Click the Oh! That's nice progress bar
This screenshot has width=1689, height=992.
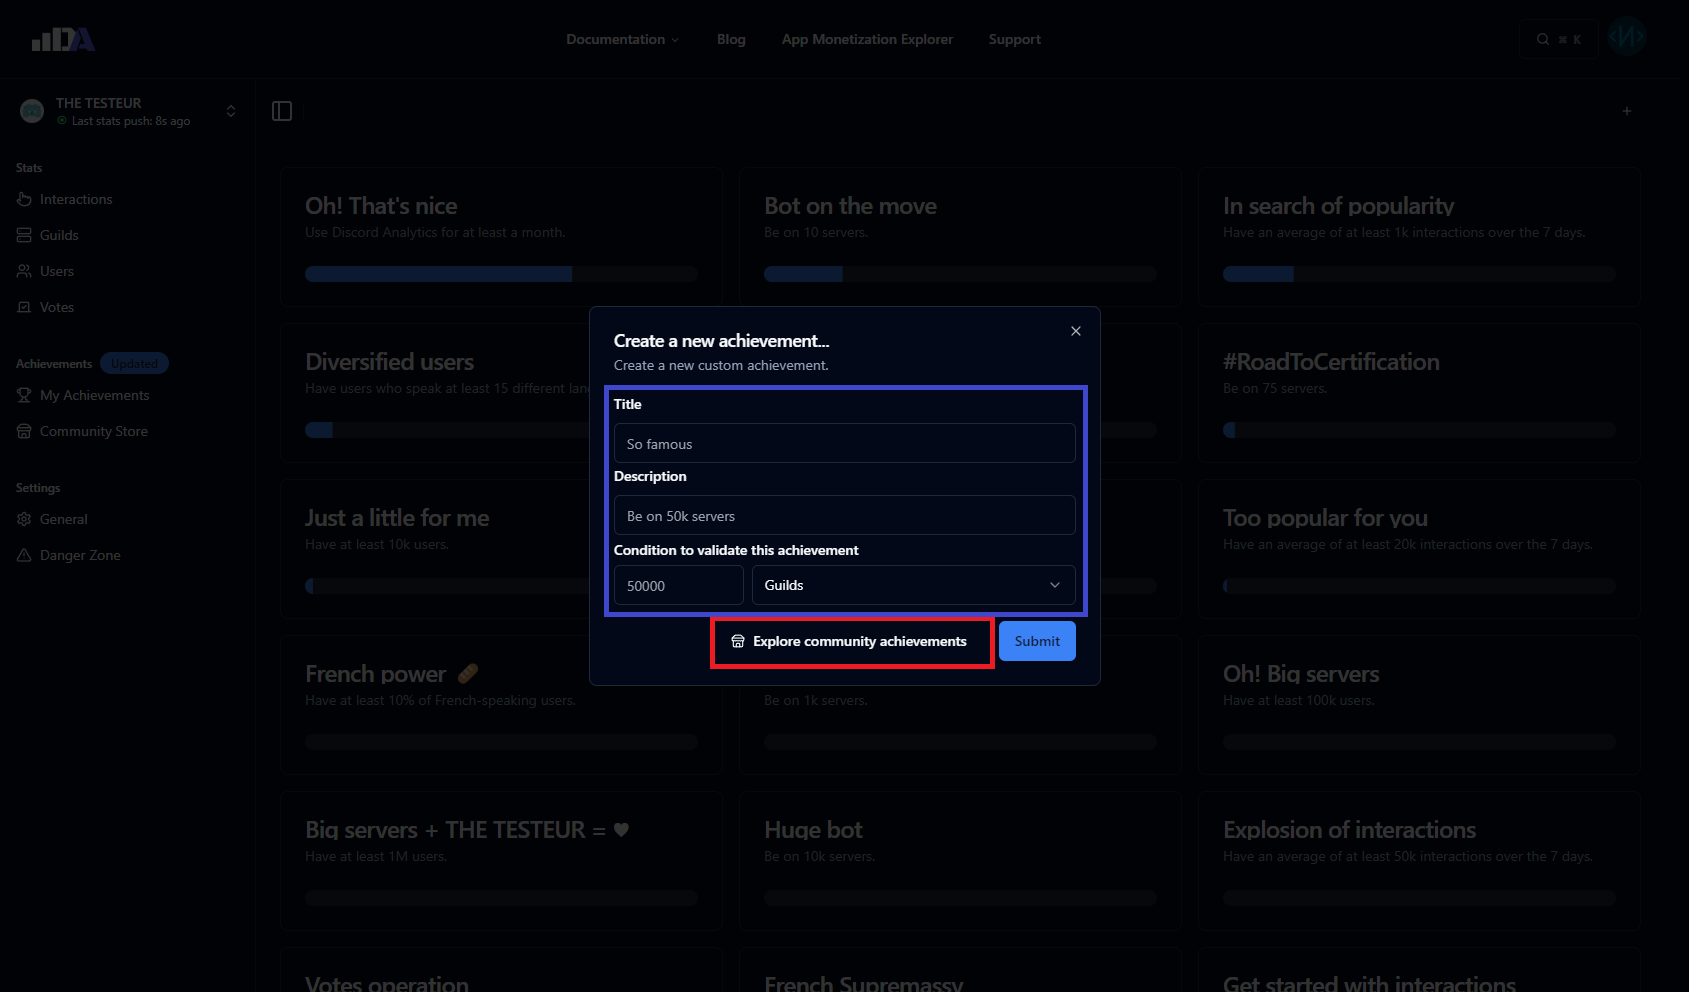point(501,274)
